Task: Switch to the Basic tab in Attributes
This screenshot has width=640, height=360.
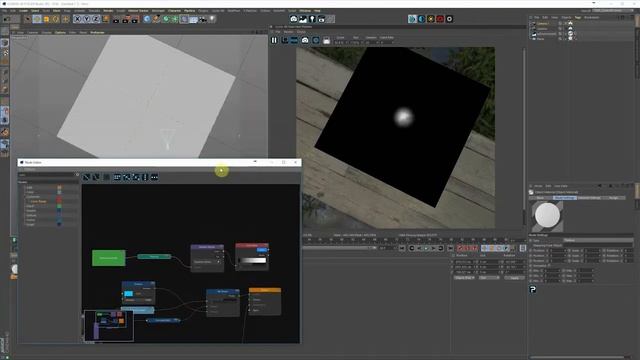Action: pyautogui.click(x=540, y=198)
